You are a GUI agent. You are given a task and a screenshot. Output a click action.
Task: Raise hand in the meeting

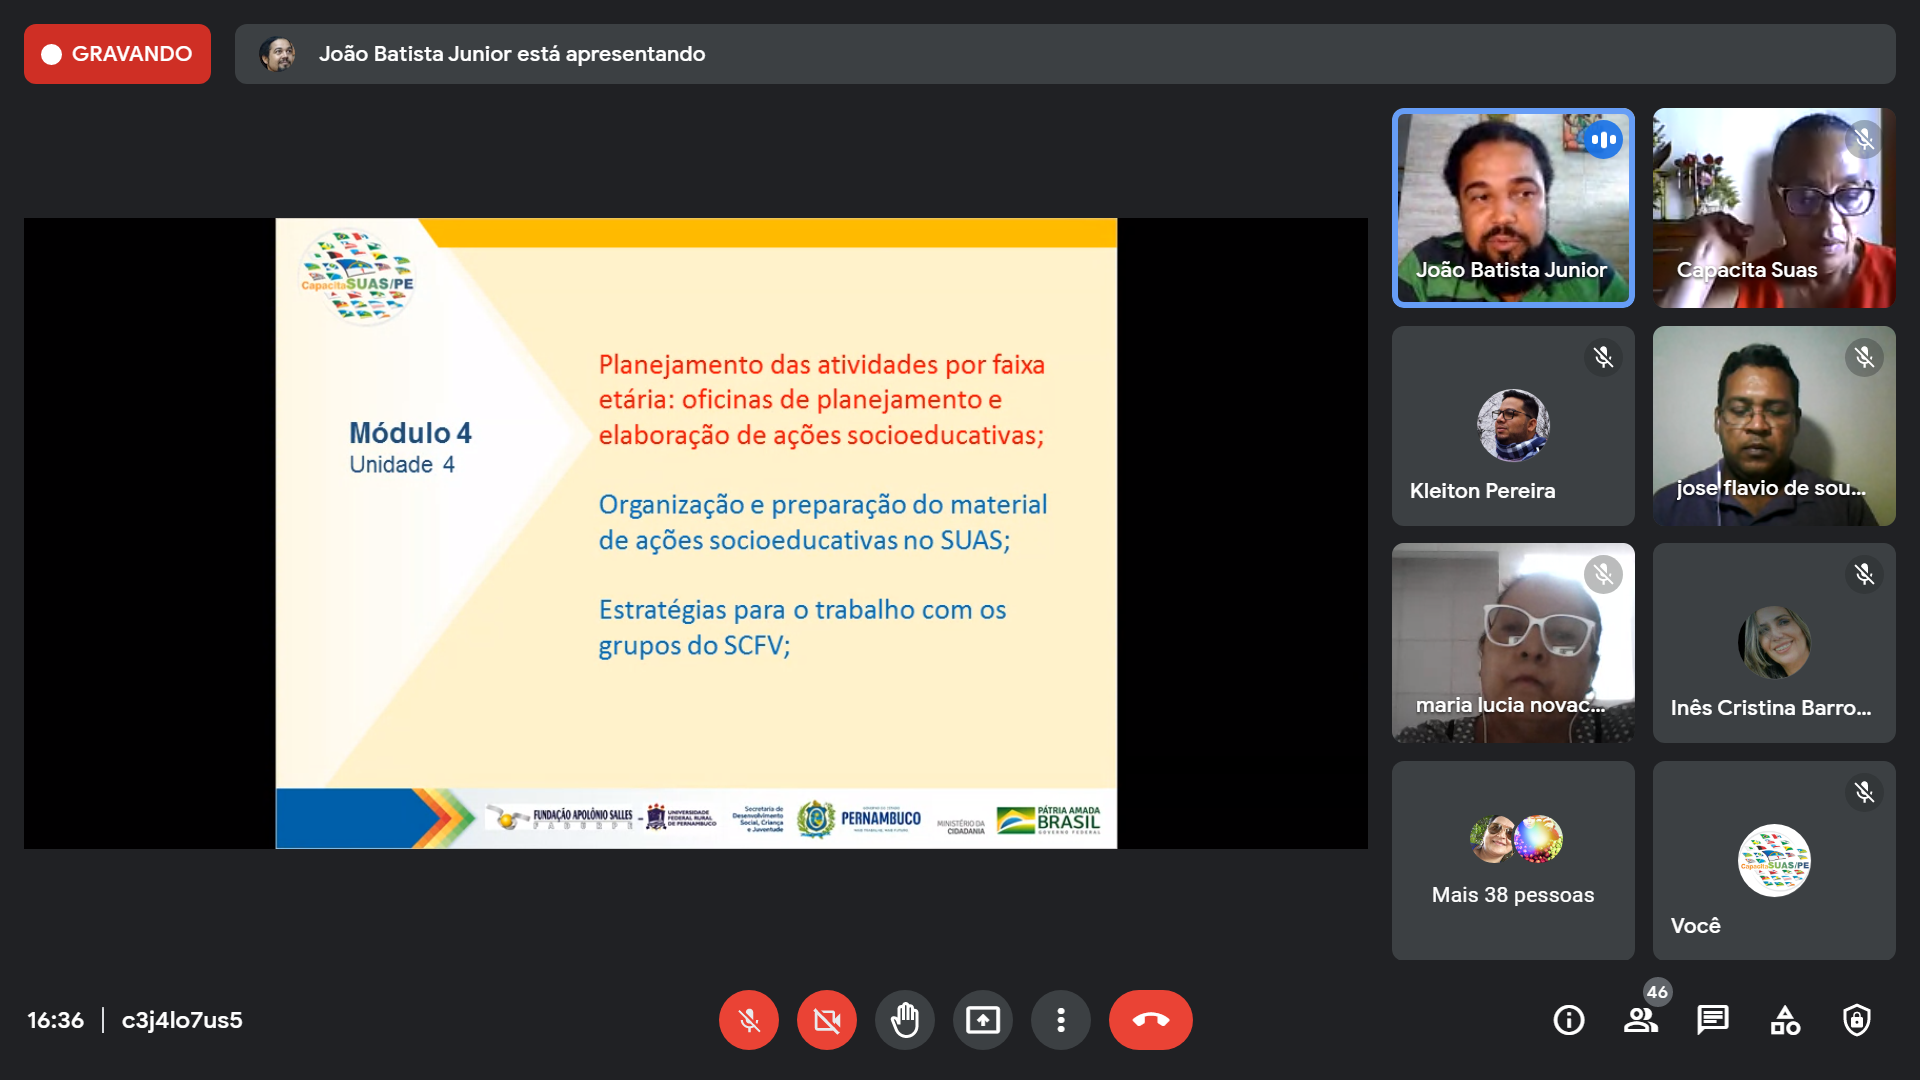coord(904,1020)
